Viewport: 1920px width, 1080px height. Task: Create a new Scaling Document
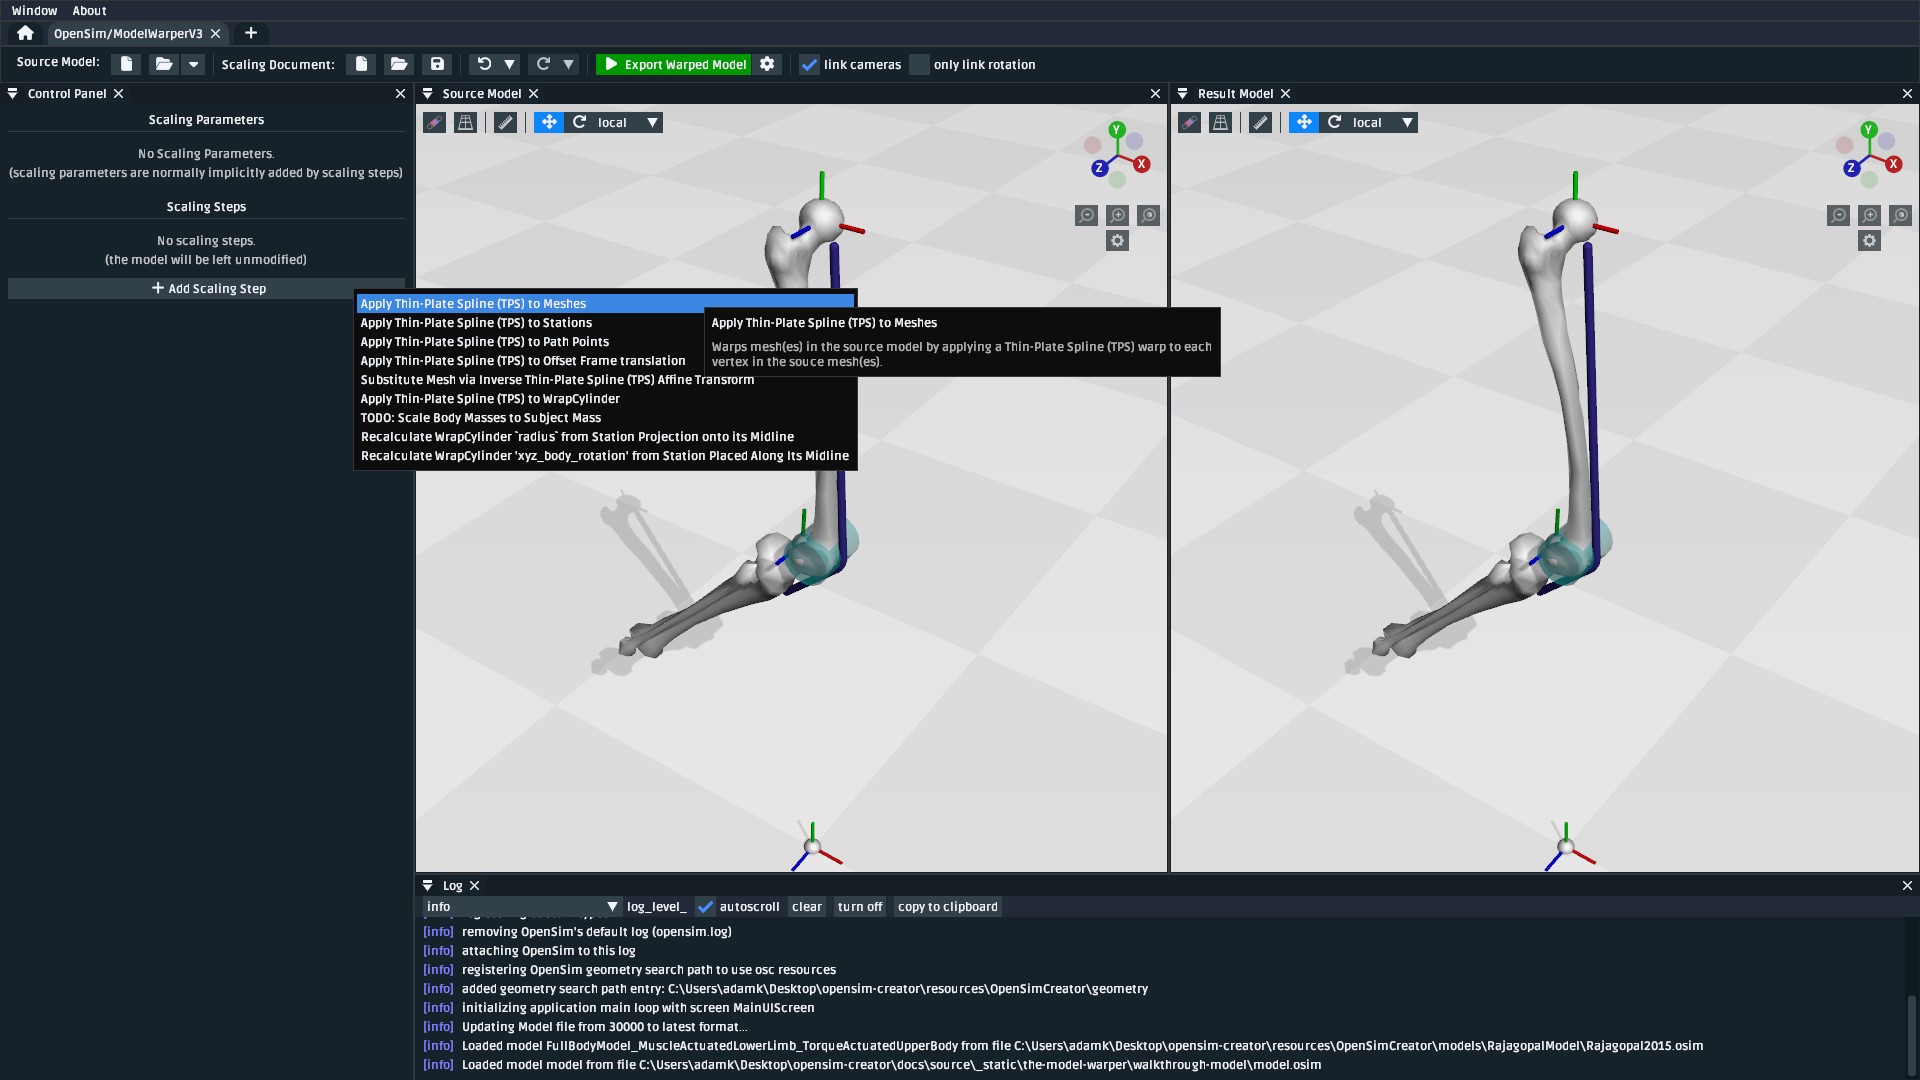click(361, 64)
